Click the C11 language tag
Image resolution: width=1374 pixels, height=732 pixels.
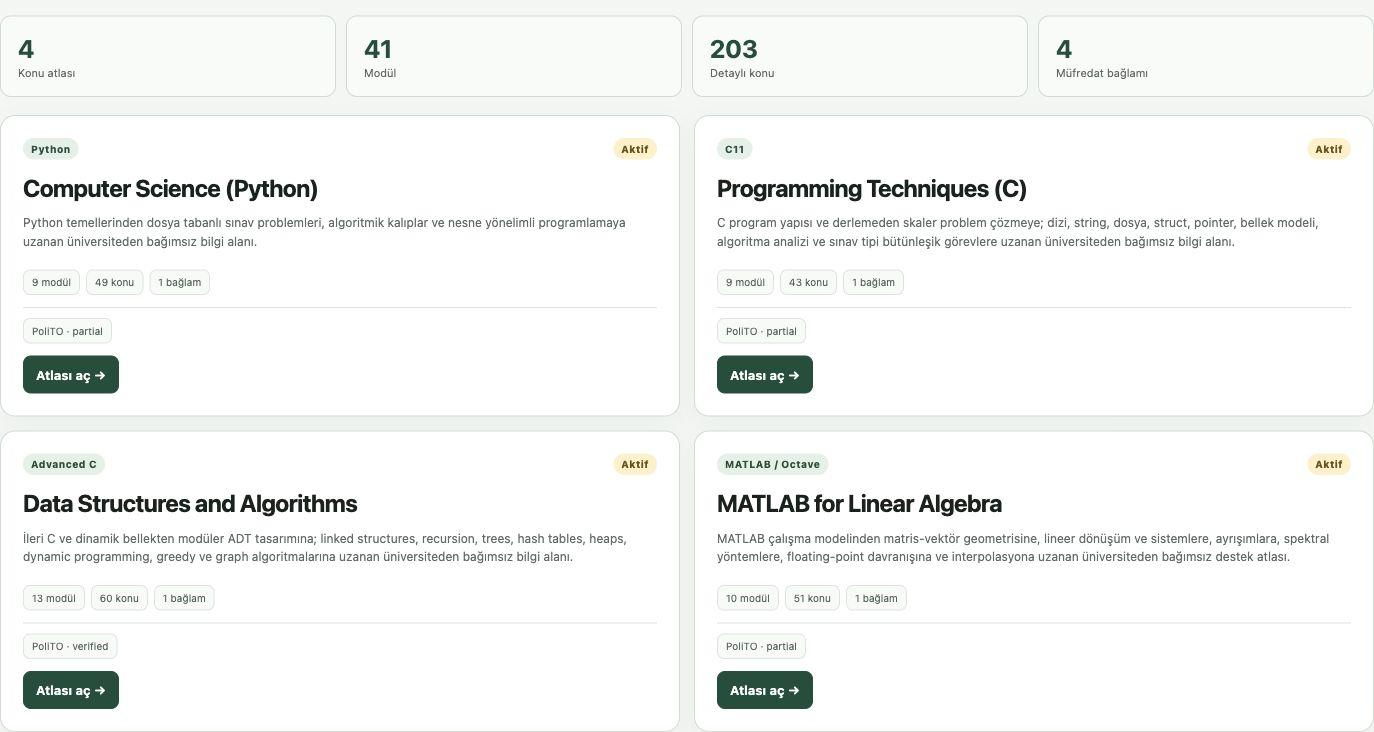click(x=735, y=149)
